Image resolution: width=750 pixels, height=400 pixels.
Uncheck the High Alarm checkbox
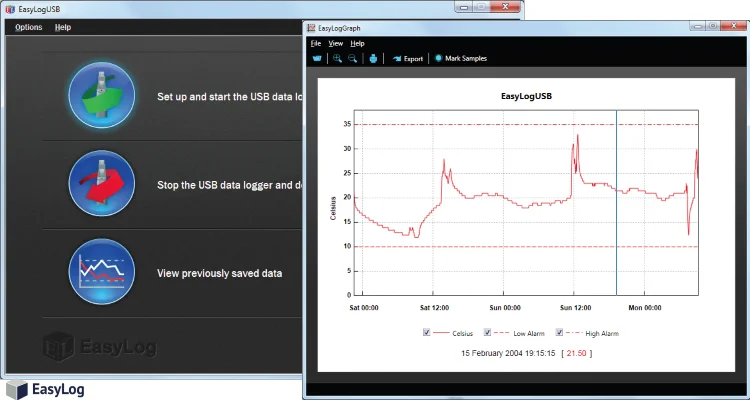point(559,333)
